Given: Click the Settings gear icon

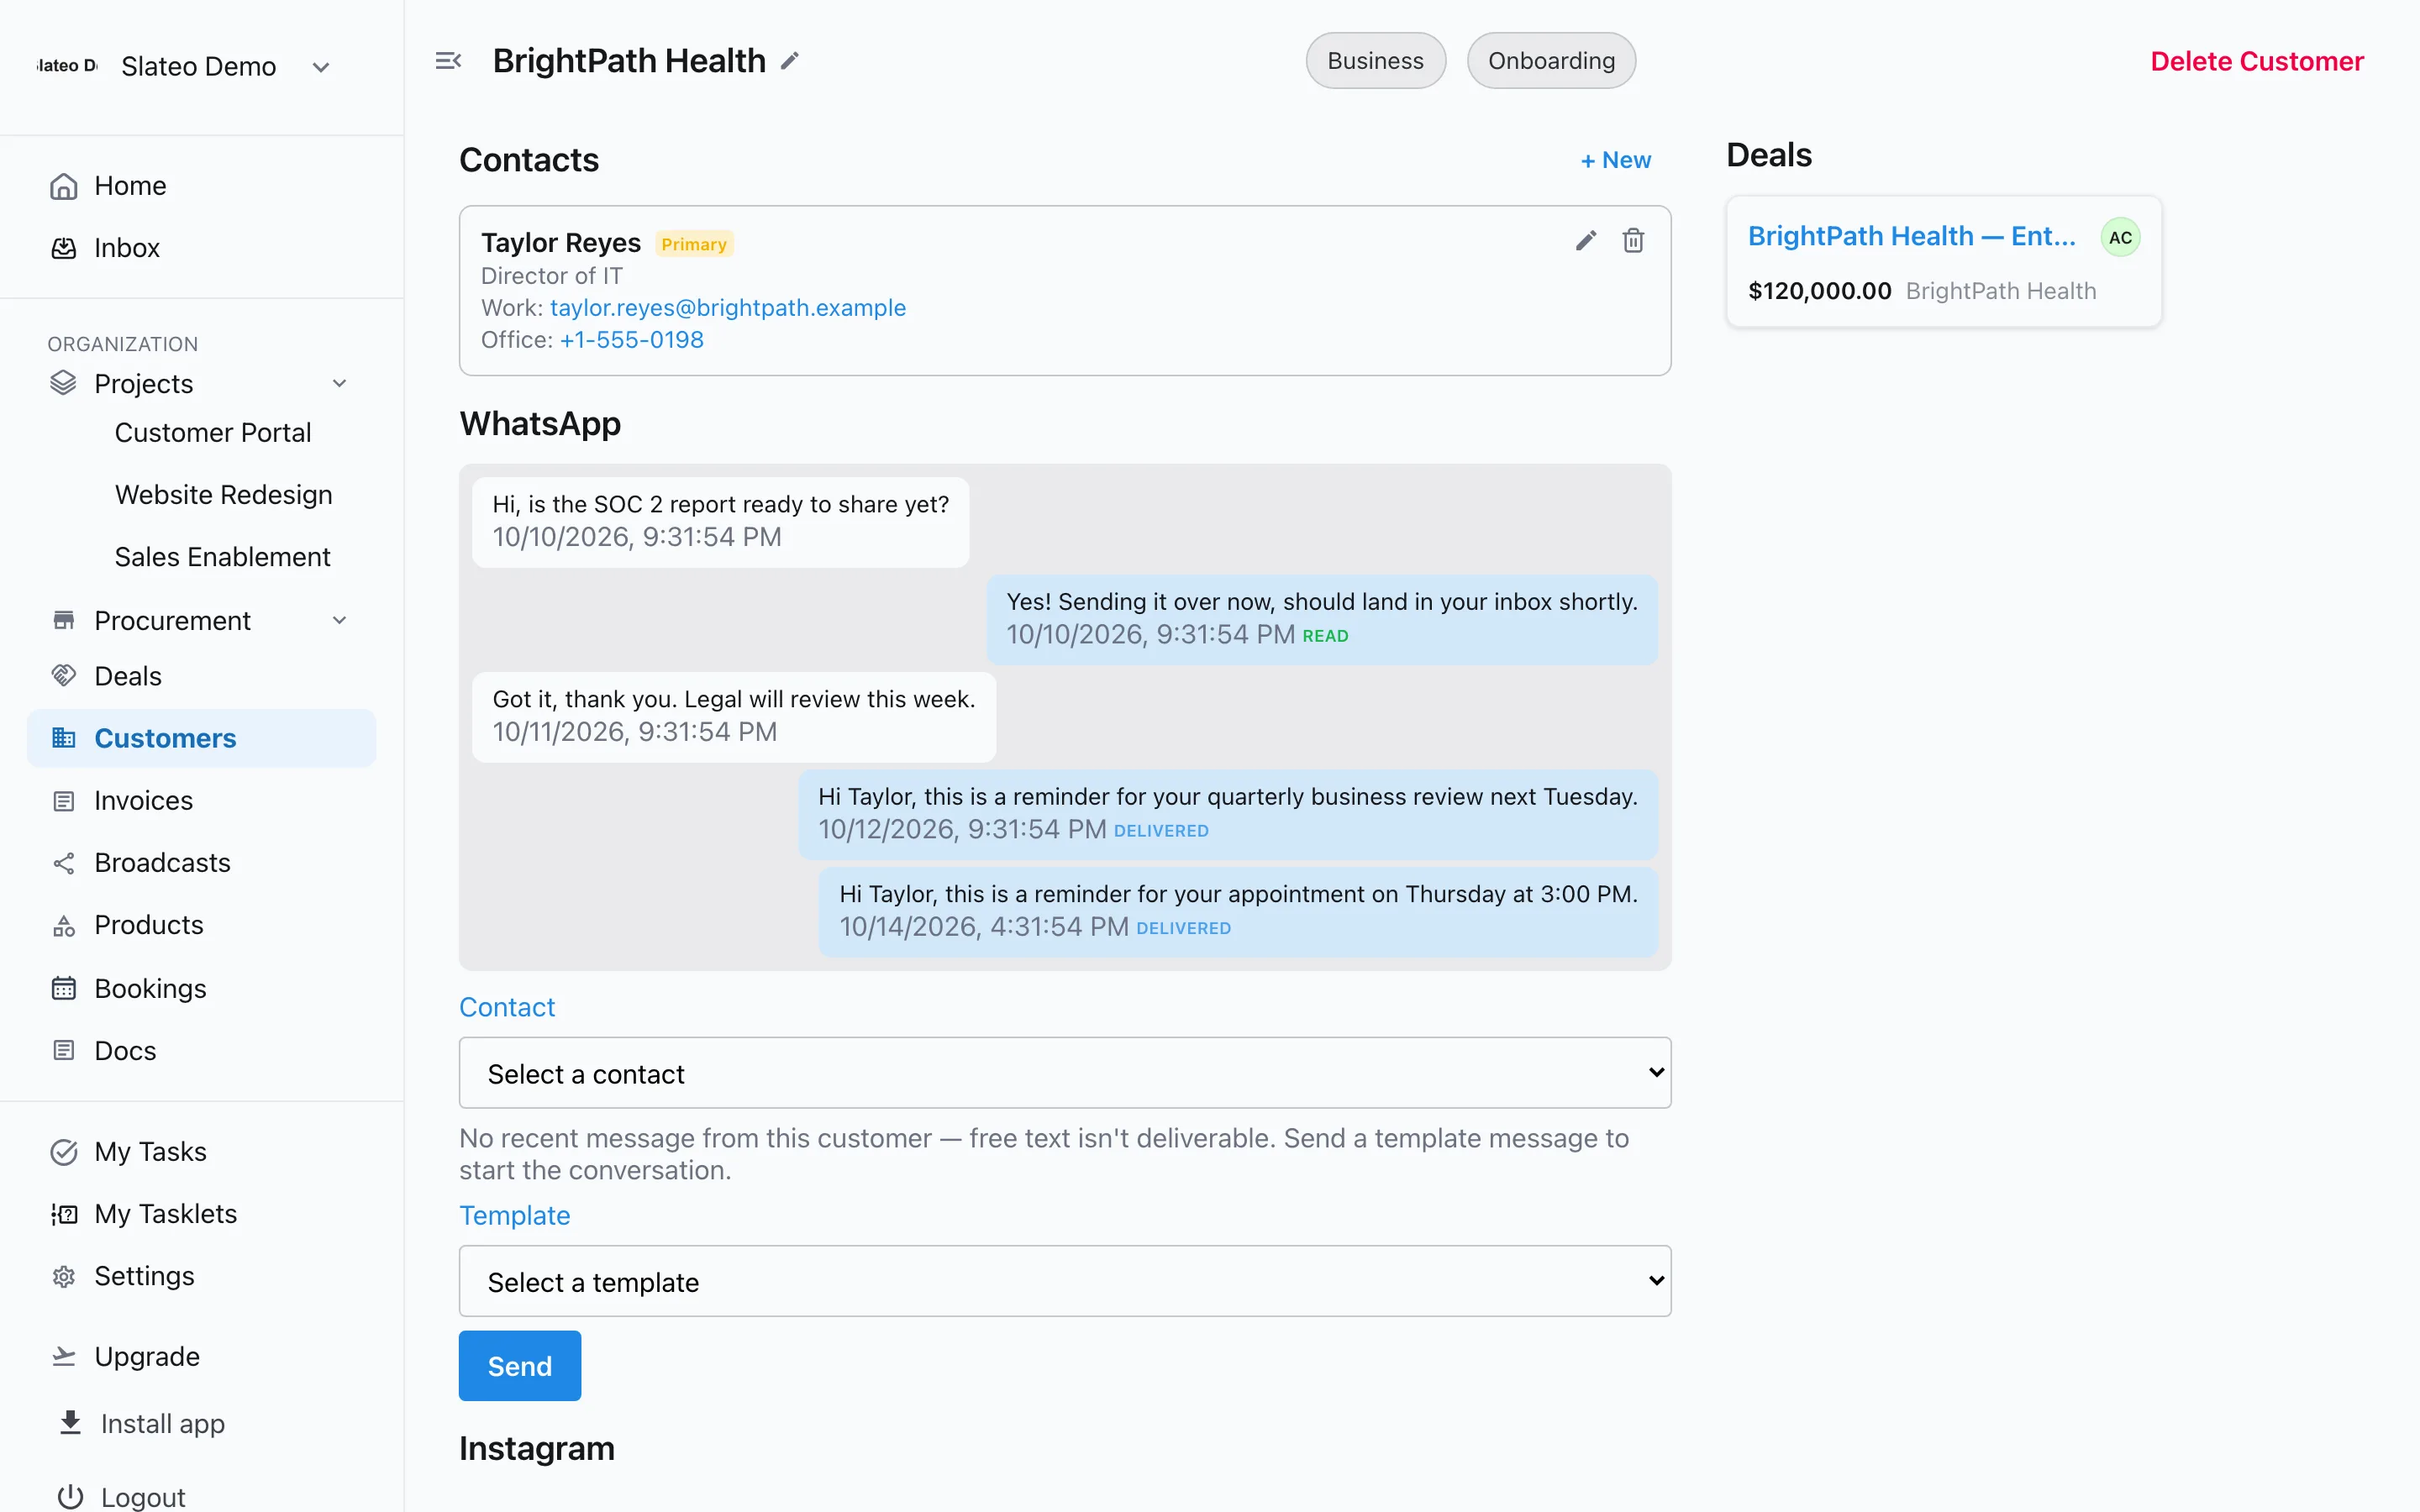Looking at the screenshot, I should pos(64,1277).
